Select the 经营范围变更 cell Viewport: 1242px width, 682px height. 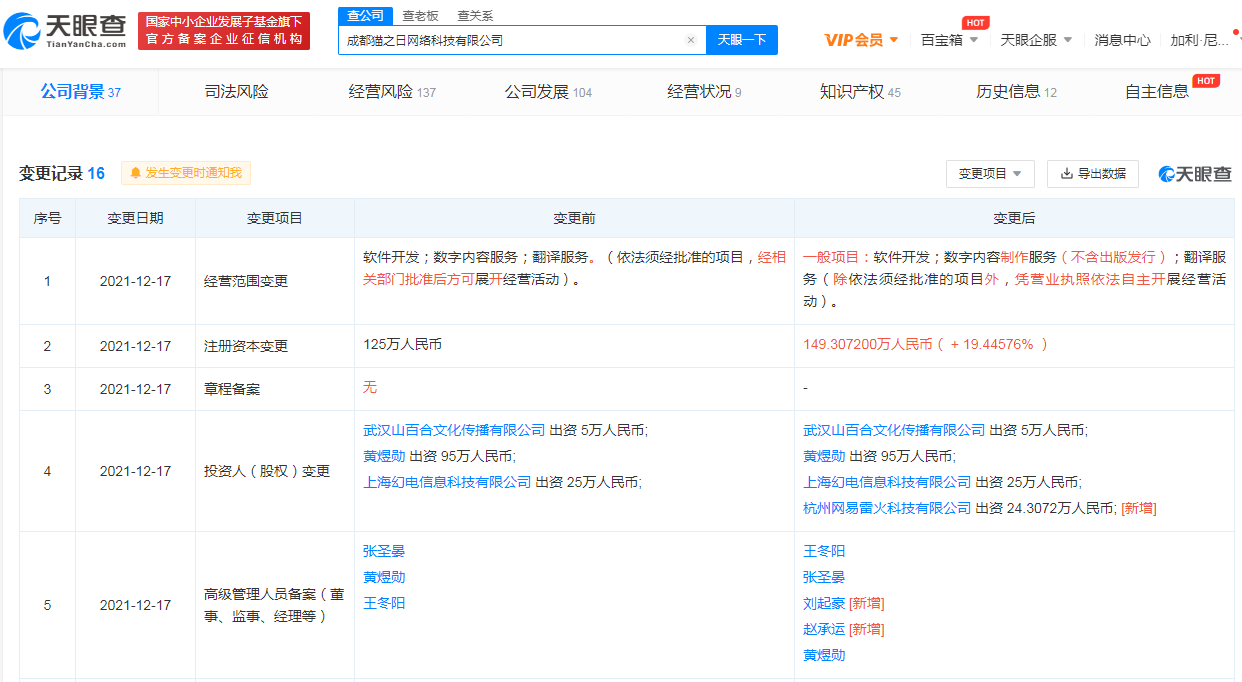(275, 281)
